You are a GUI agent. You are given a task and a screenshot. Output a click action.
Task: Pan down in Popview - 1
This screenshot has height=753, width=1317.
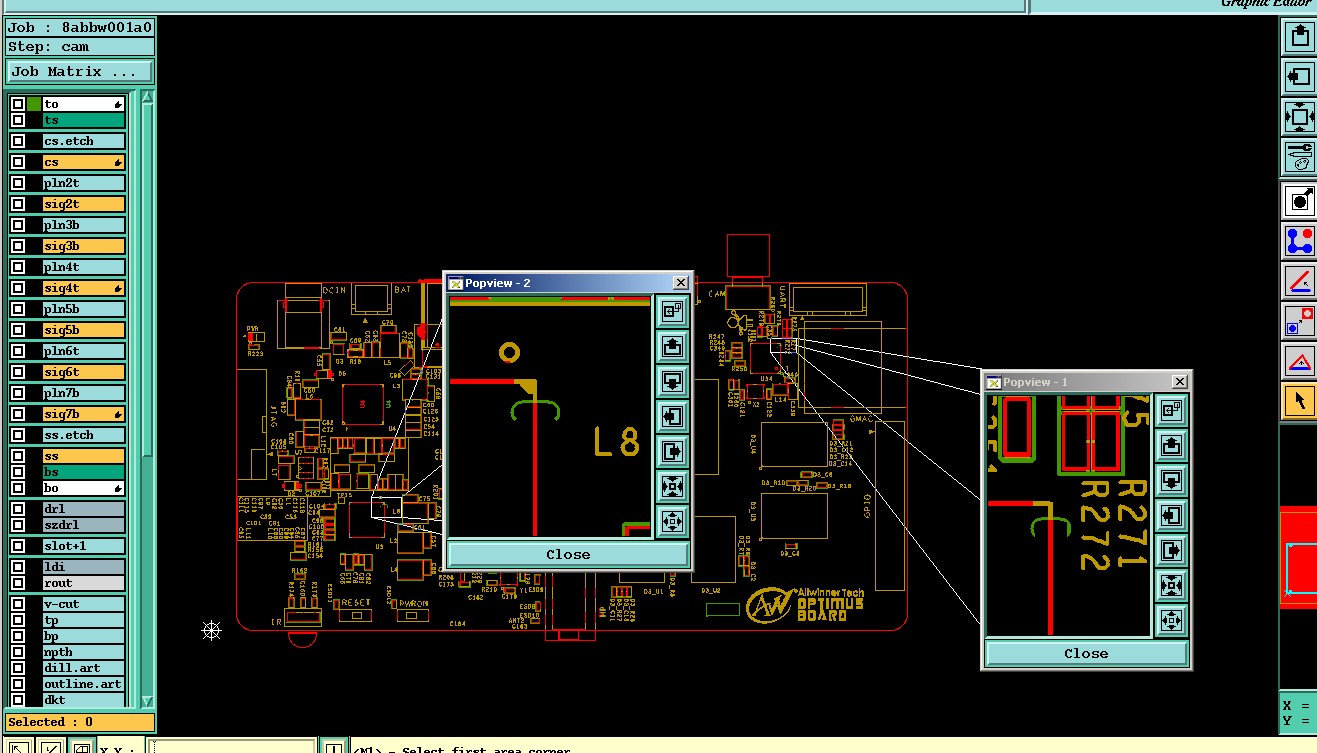point(1171,480)
